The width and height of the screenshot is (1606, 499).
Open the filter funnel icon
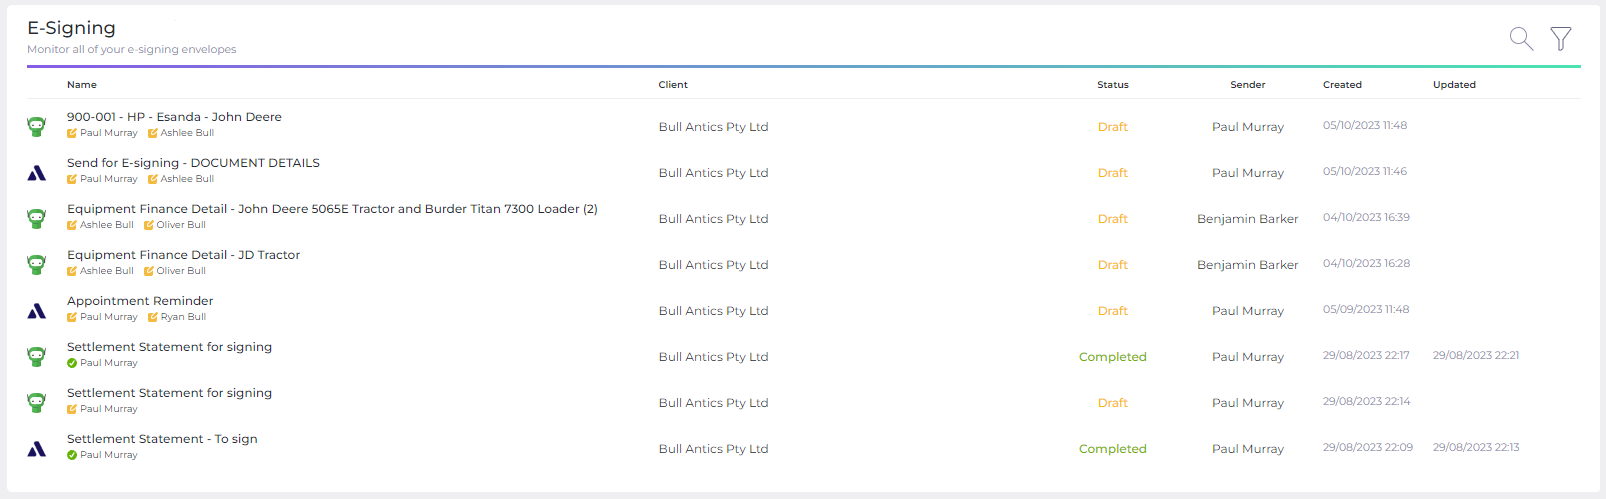[1561, 38]
